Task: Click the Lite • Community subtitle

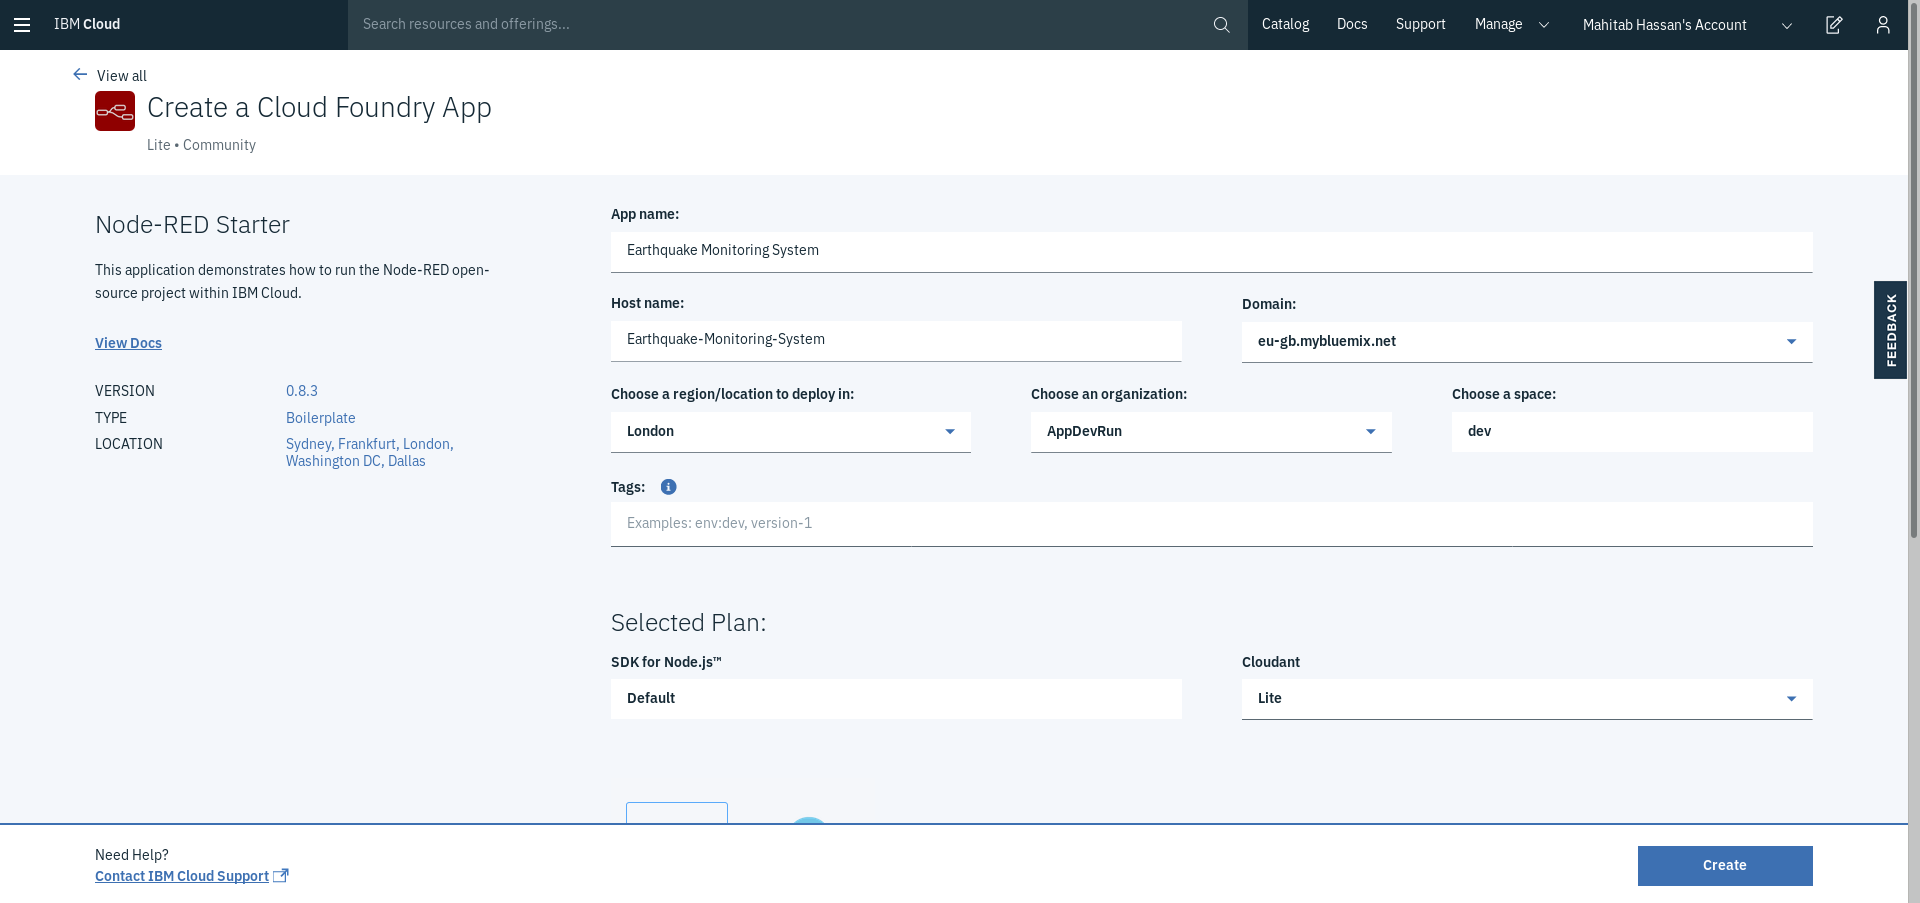Action: pyautogui.click(x=201, y=145)
